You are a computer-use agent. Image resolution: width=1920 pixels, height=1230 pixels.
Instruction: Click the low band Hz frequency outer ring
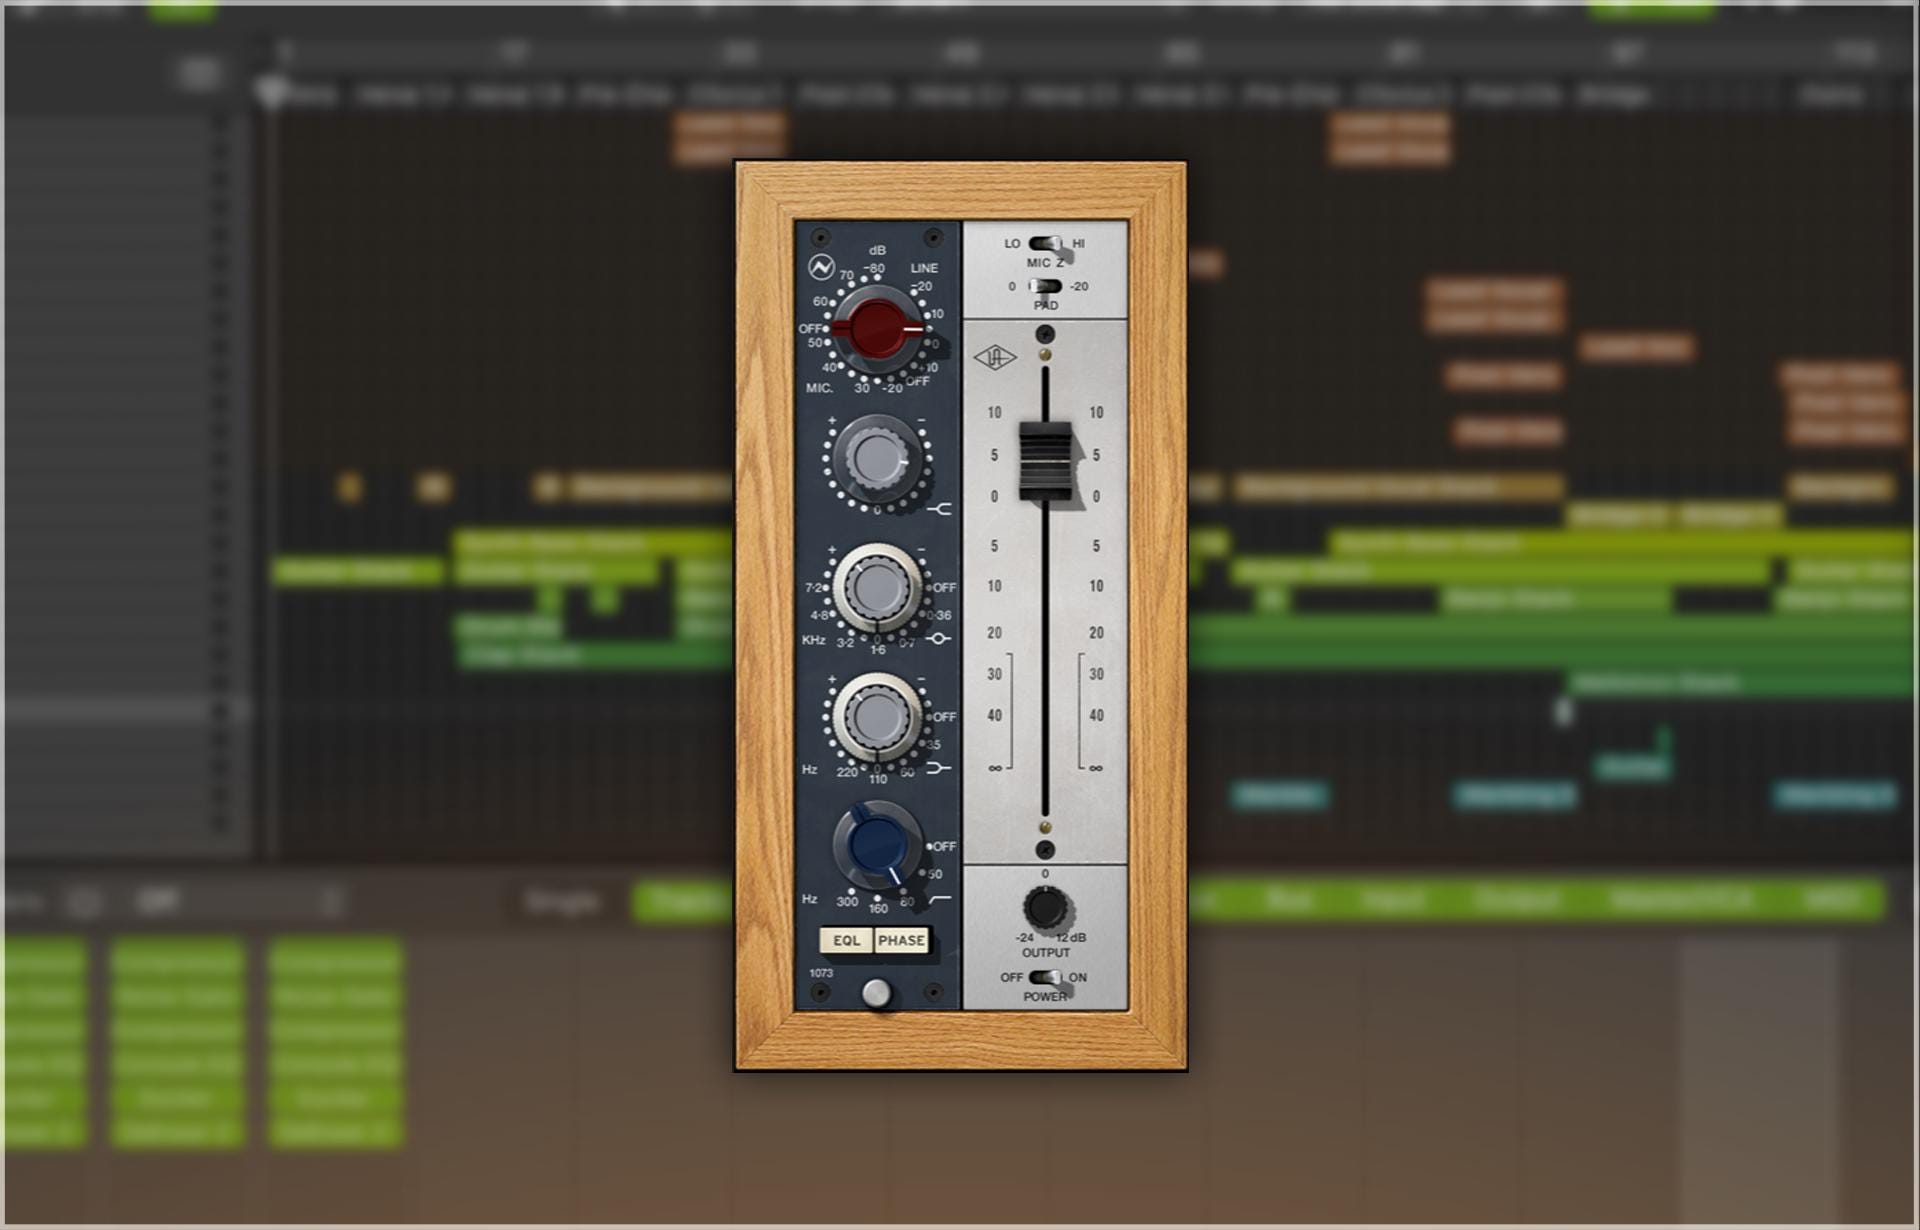point(877,717)
